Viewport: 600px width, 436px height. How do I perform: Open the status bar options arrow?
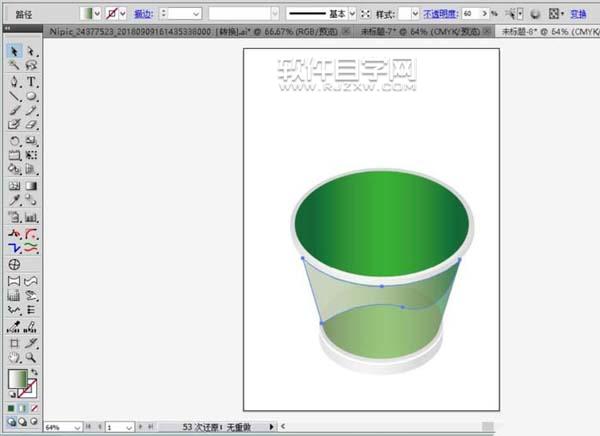271,426
